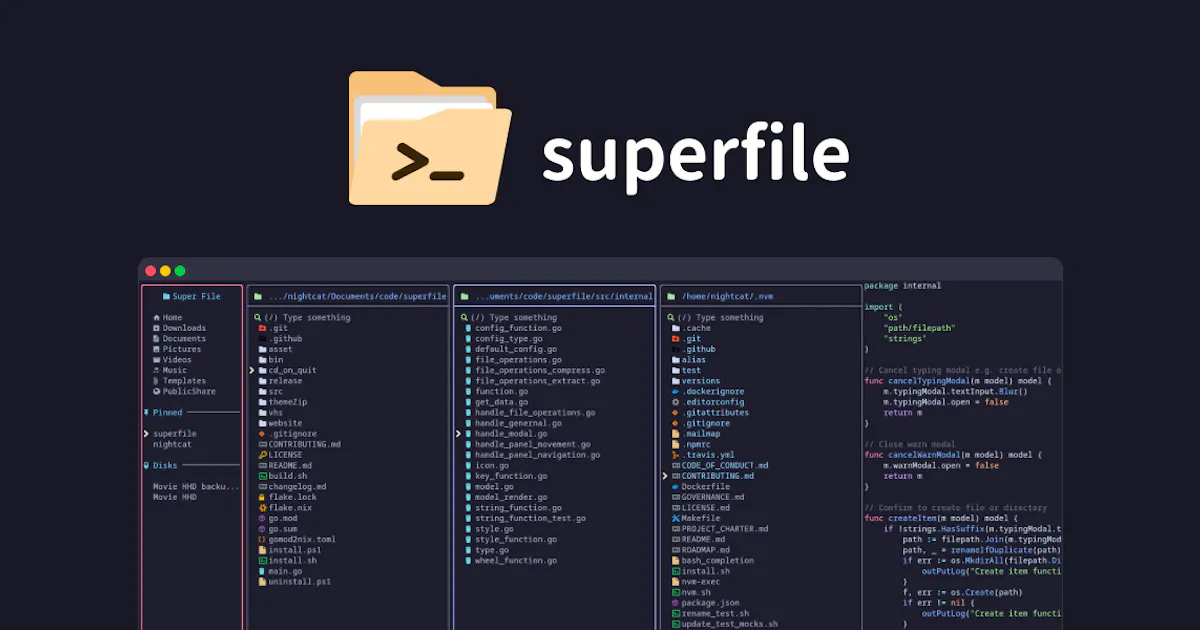1200x630 pixels.
Task: Click the whale icon next to Dockerfile
Action: tap(676, 487)
